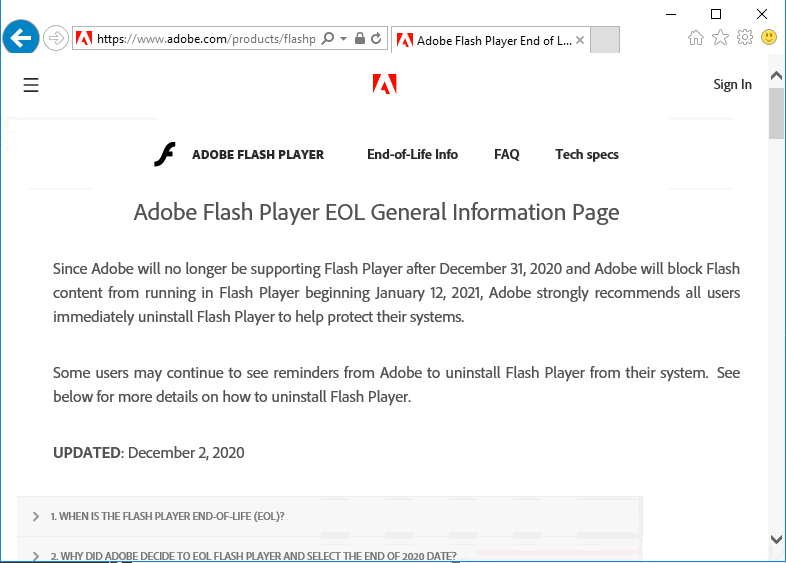The image size is (786, 563).
Task: Click the Sign In link
Action: coord(732,85)
